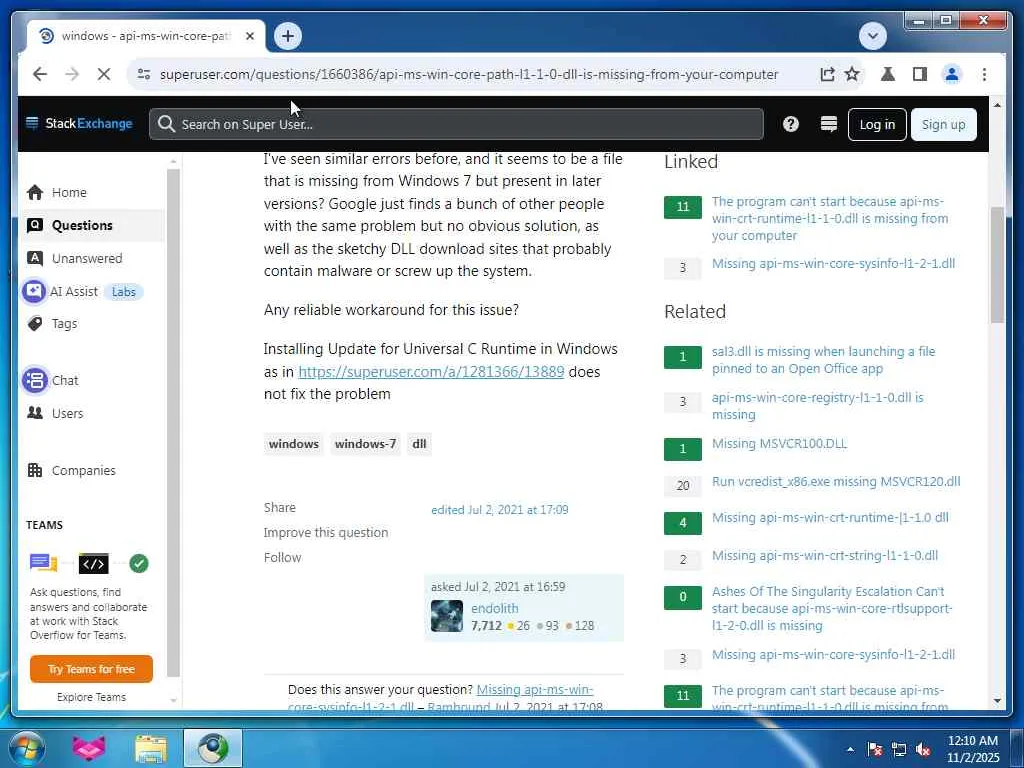Open Ashes Of The Singularity Escalation question
The image size is (1024, 768).
pyautogui.click(x=831, y=608)
